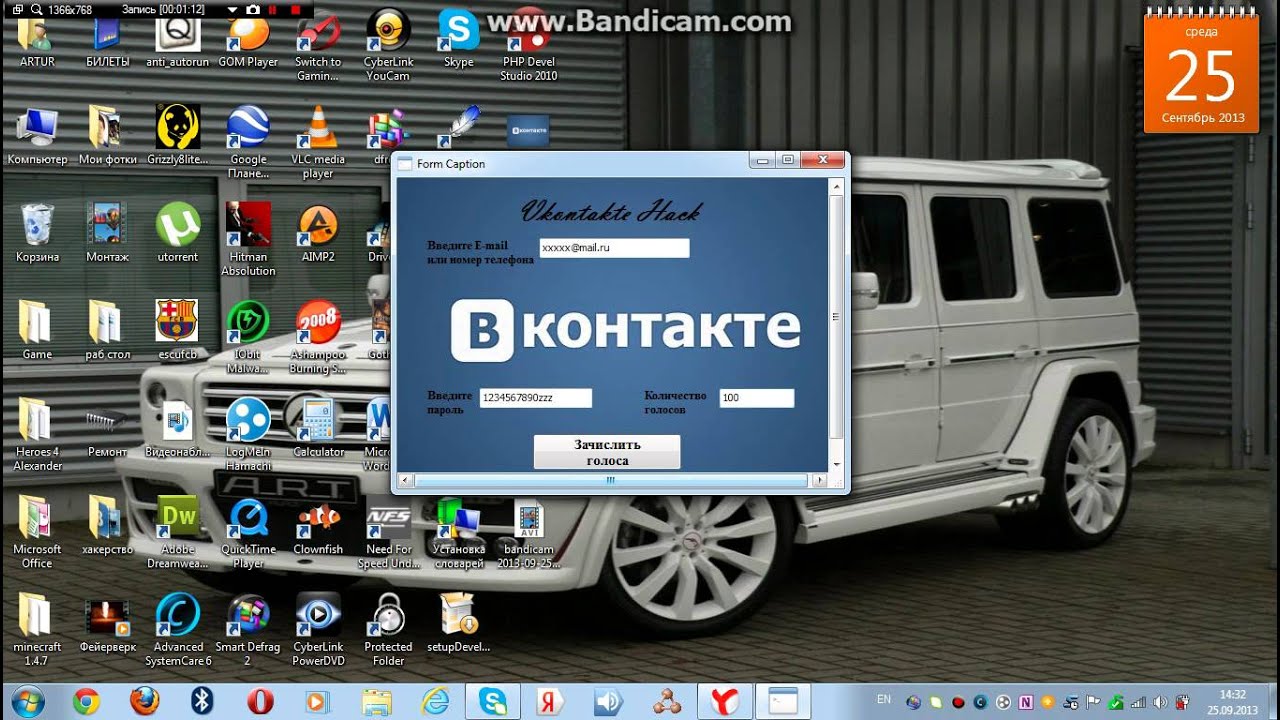
Task: Select the GOM Player shortcut
Action: click(248, 41)
